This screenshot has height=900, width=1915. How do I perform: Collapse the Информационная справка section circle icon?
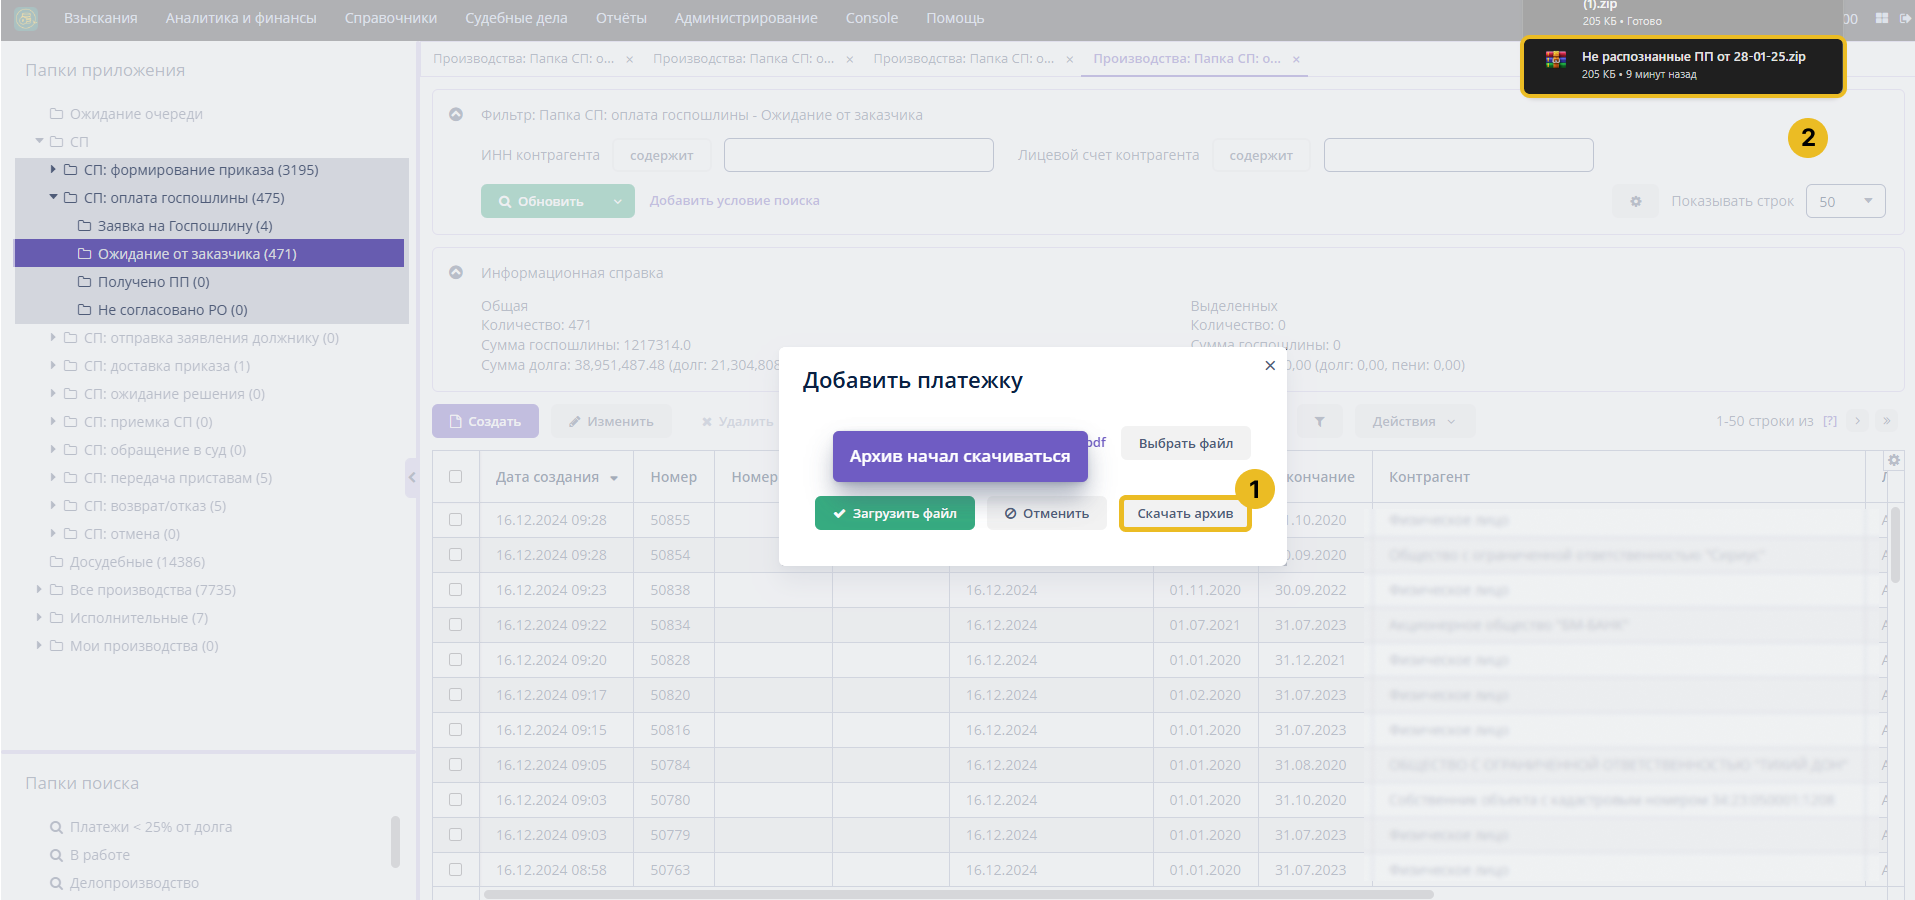(x=456, y=273)
